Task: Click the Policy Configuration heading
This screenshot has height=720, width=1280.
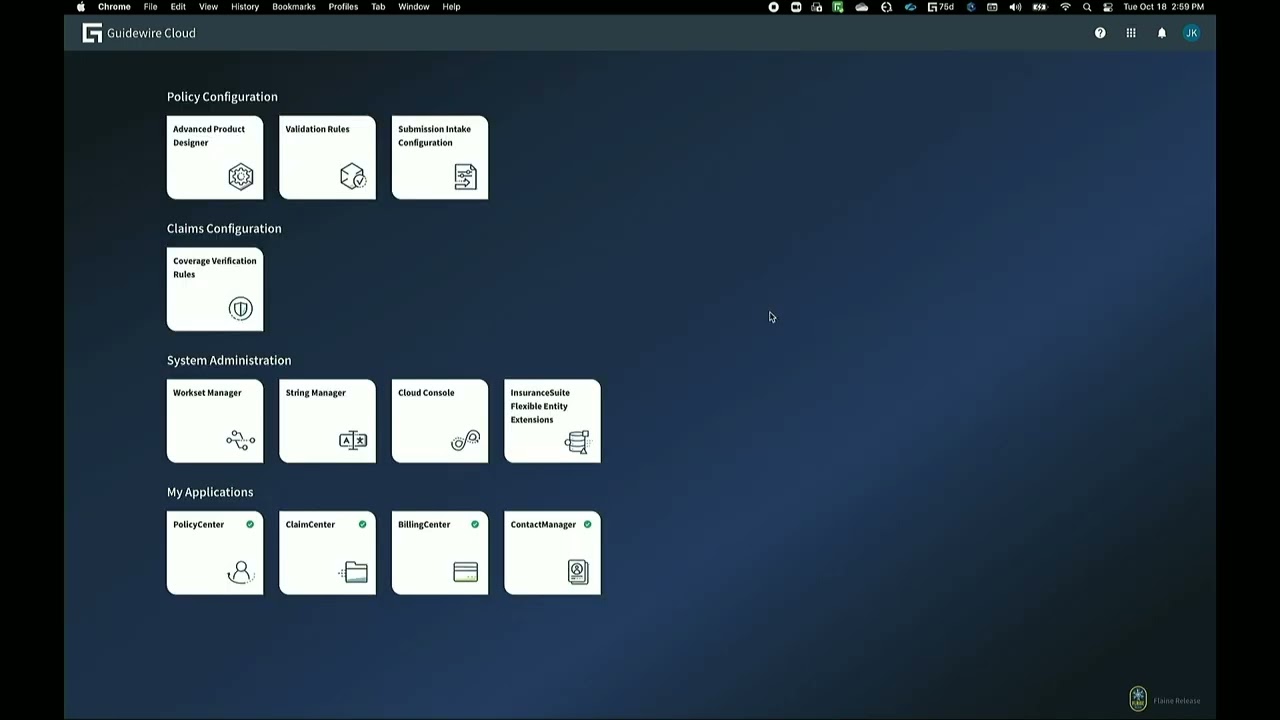Action: 222,97
